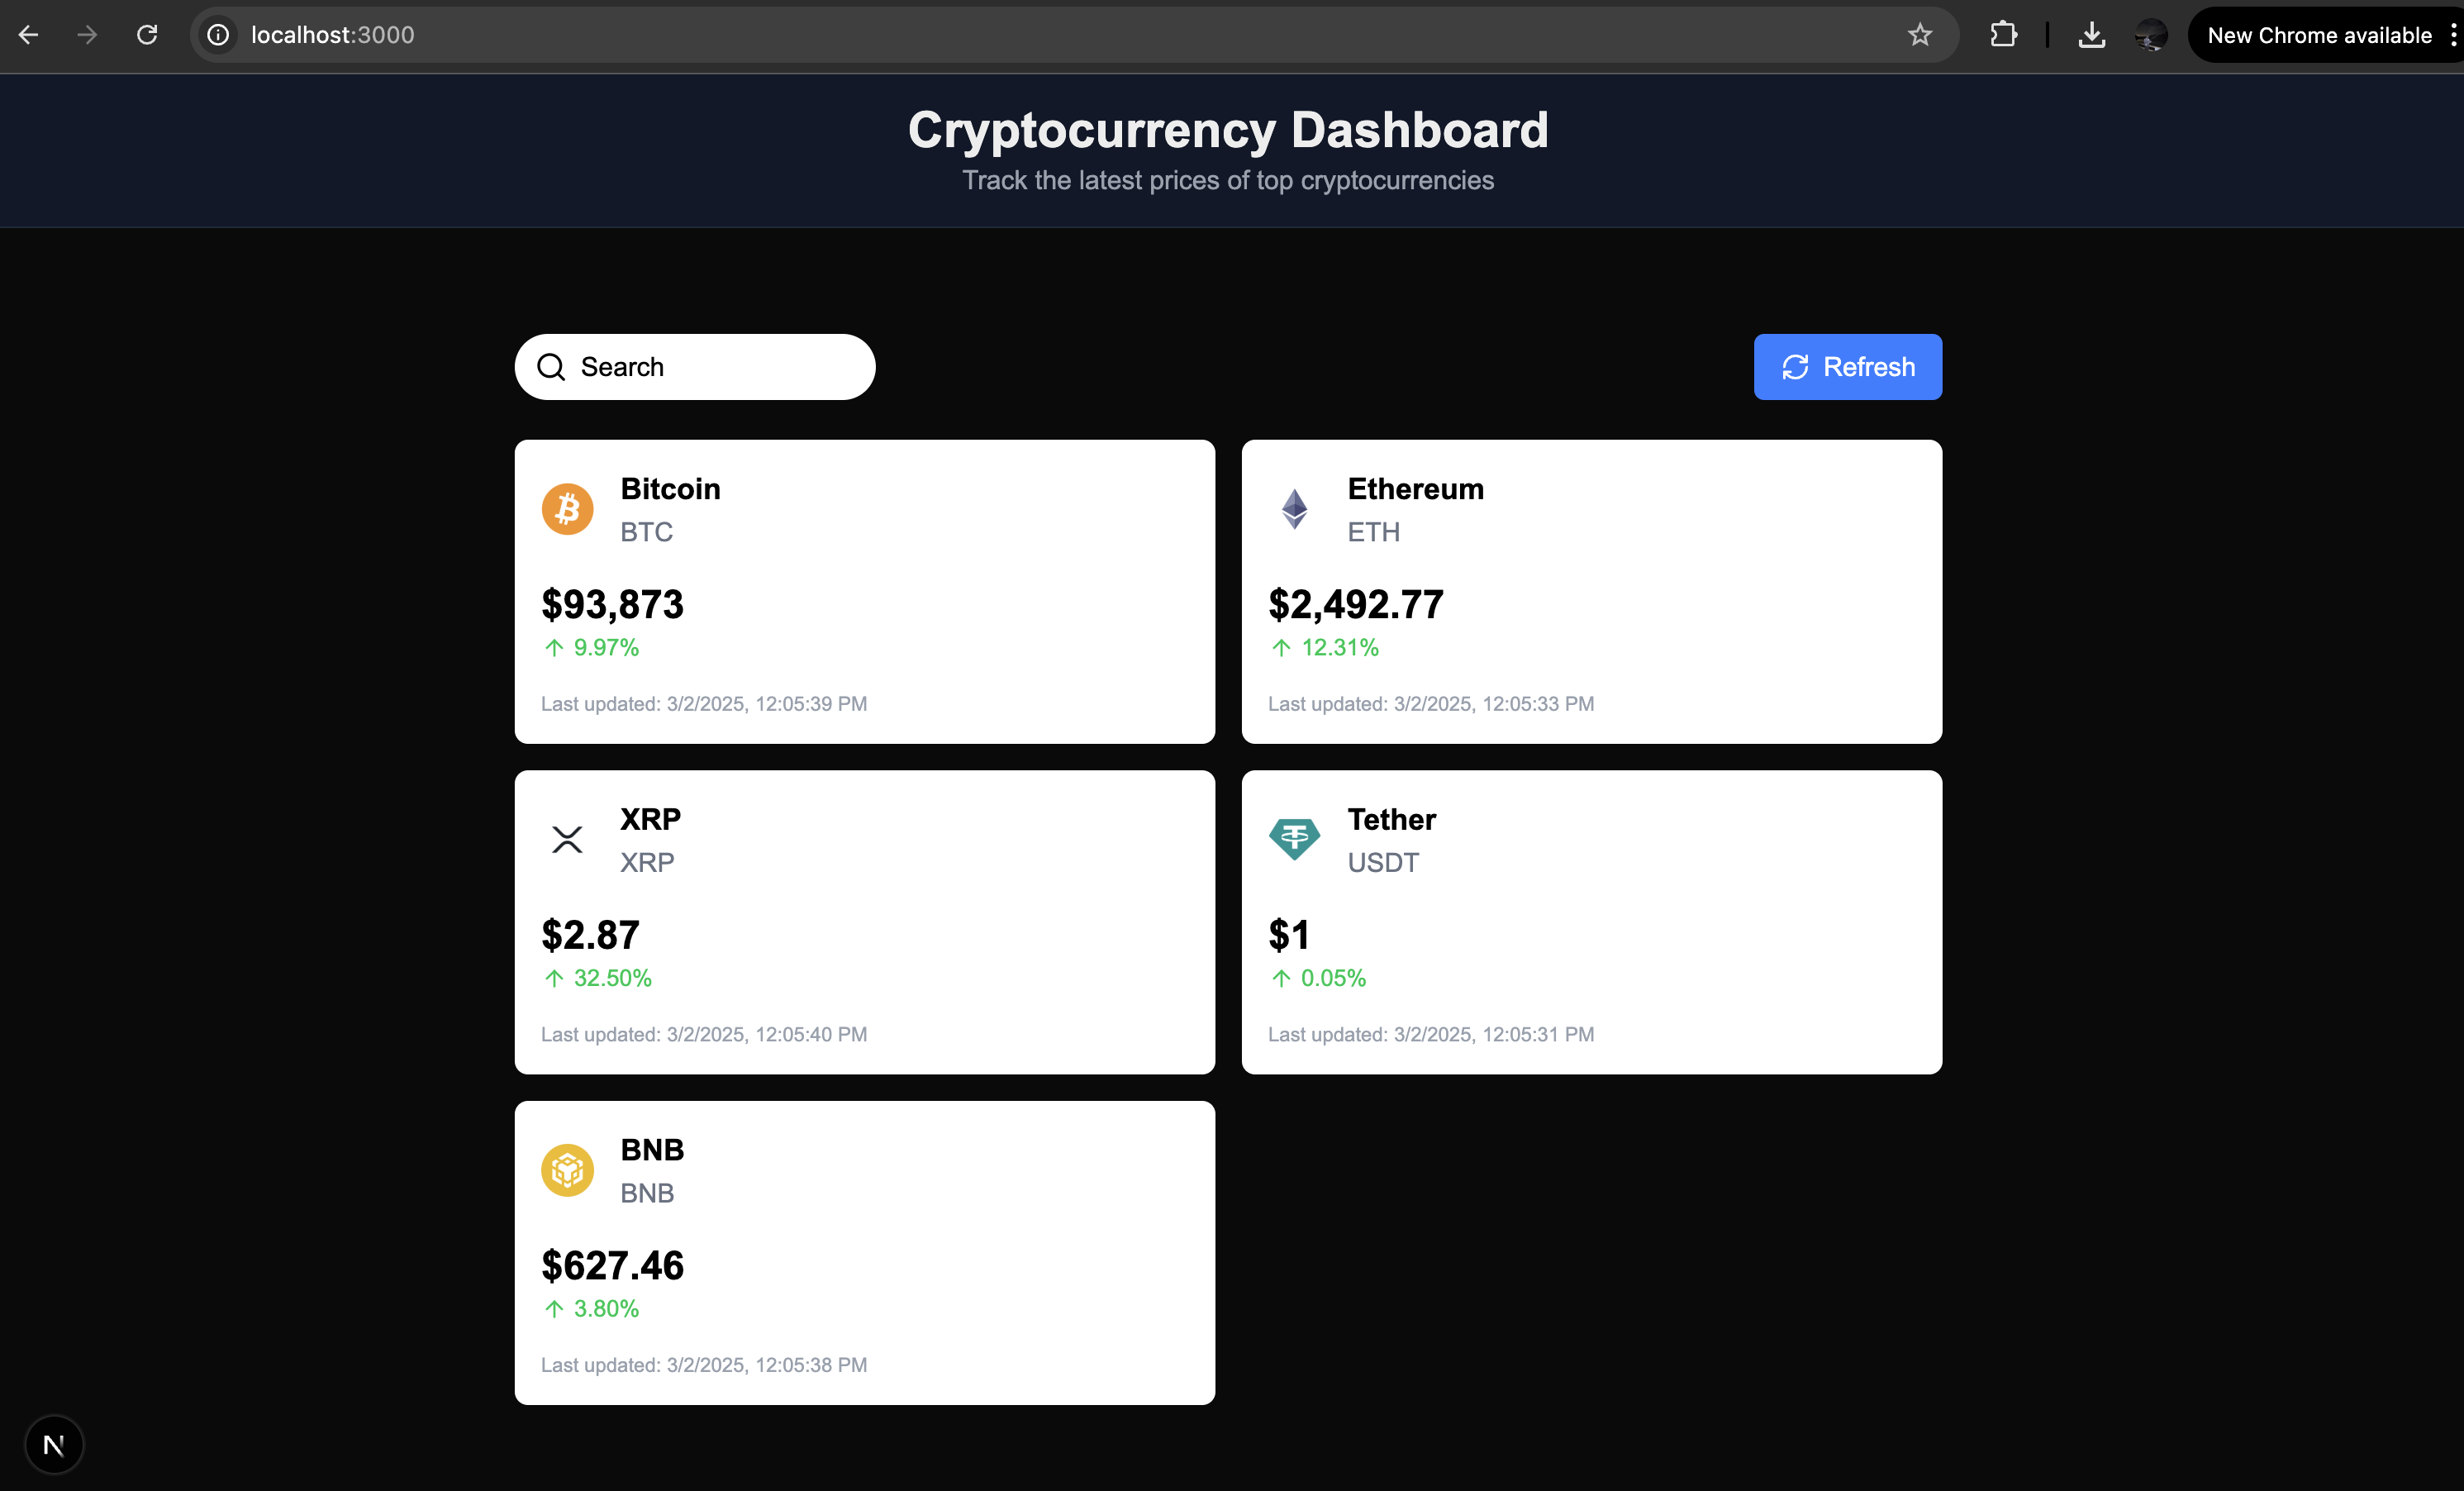Click the XRP cross symbol icon
The width and height of the screenshot is (2464, 1491).
click(x=567, y=840)
